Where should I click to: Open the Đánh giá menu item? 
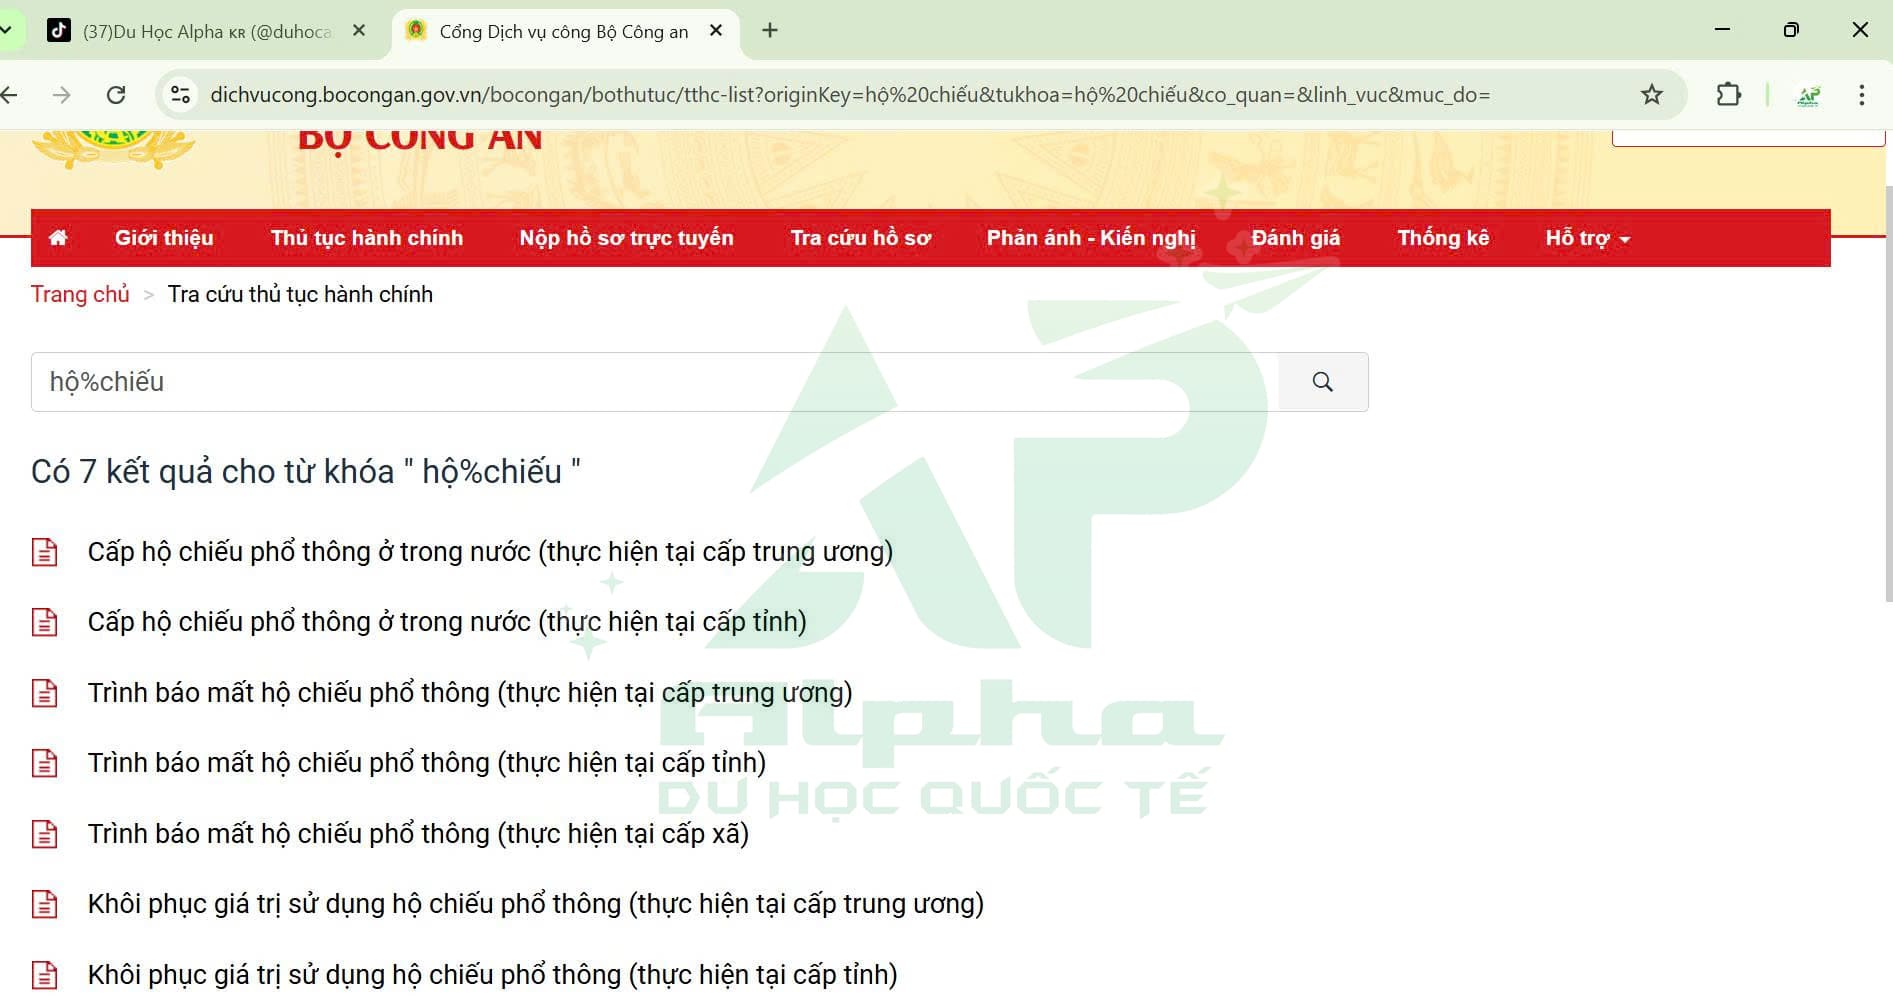tap(1296, 238)
